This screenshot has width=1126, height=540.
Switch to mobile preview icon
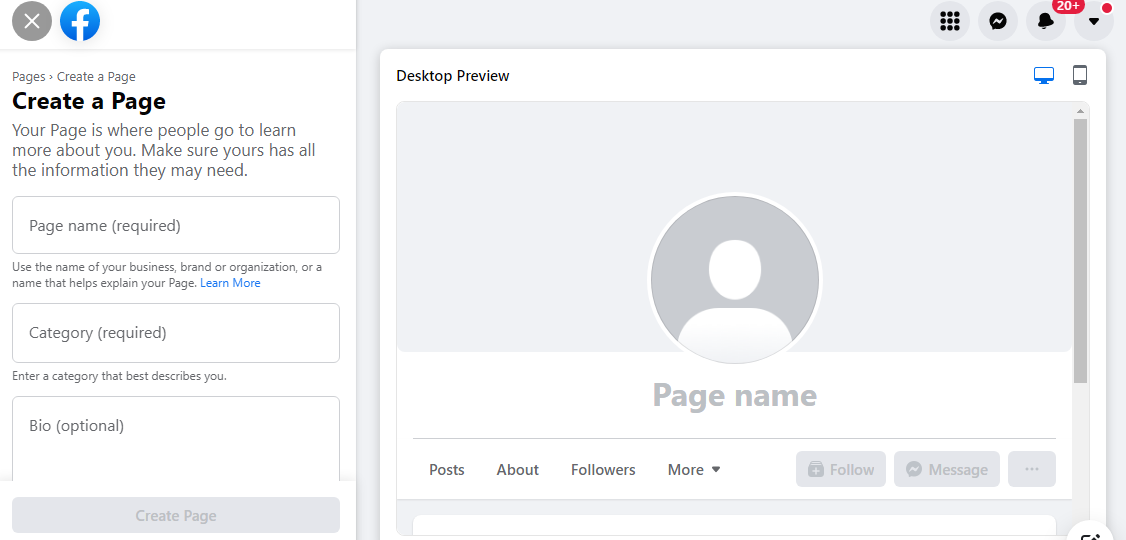pyautogui.click(x=1080, y=75)
